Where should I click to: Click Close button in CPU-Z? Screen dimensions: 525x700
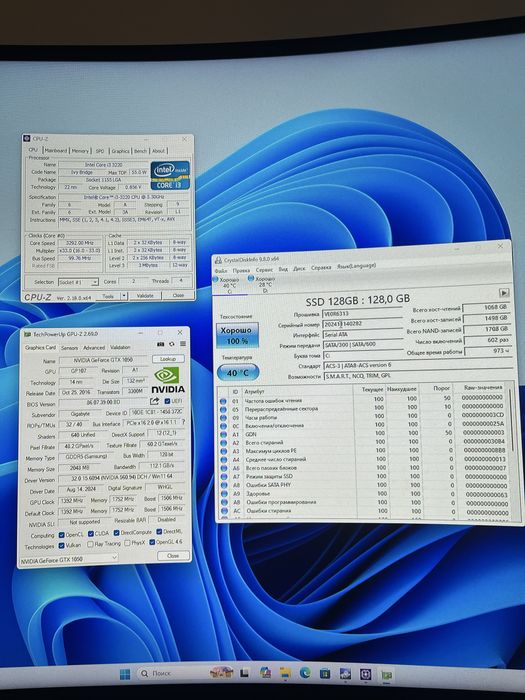178,296
